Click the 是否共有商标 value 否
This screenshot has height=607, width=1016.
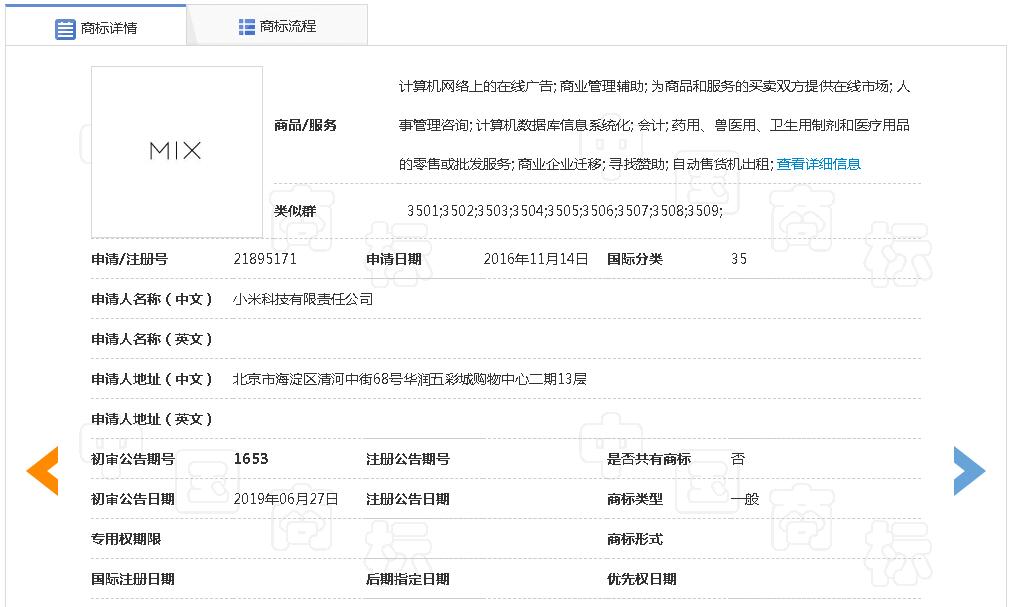(737, 459)
